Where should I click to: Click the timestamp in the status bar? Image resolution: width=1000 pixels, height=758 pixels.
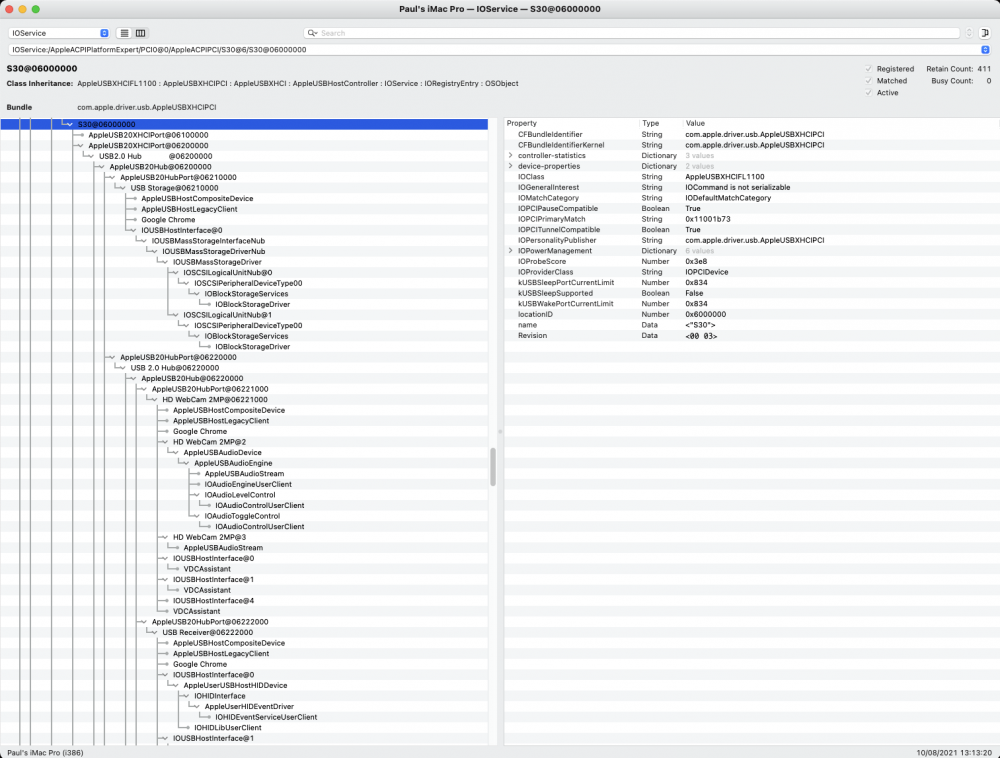click(953, 753)
